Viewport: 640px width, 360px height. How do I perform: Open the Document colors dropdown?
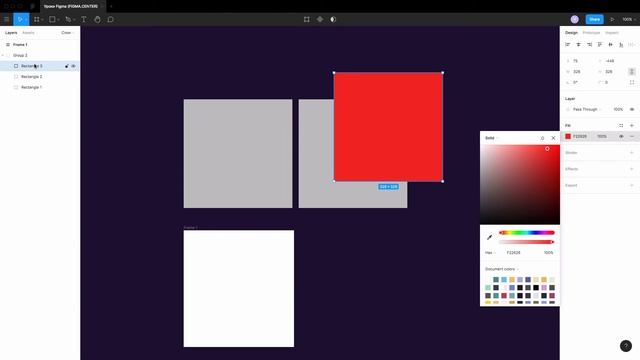502,269
